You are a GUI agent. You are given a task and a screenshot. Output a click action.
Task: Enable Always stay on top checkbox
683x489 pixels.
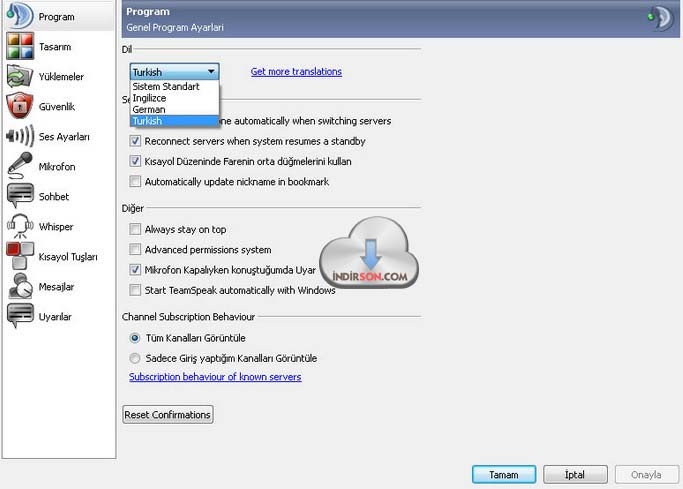[135, 229]
